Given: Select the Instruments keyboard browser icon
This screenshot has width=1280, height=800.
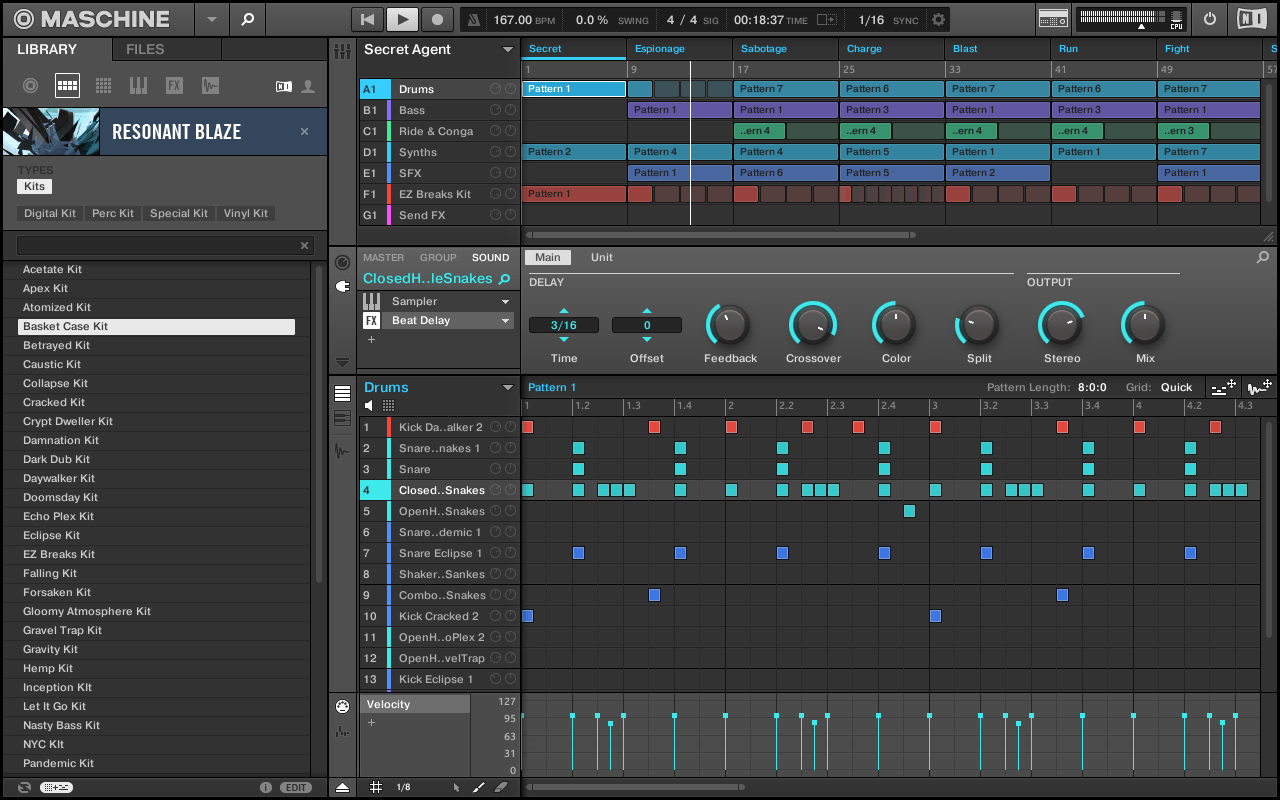Looking at the screenshot, I should (138, 86).
